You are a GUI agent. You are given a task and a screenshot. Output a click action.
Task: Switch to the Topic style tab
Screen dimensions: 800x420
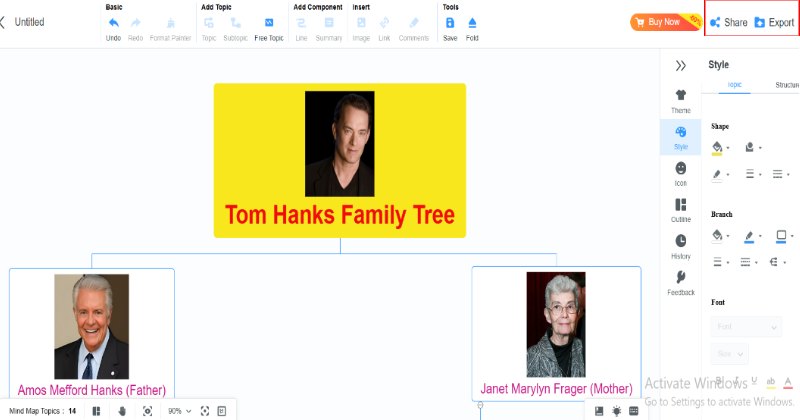[735, 85]
